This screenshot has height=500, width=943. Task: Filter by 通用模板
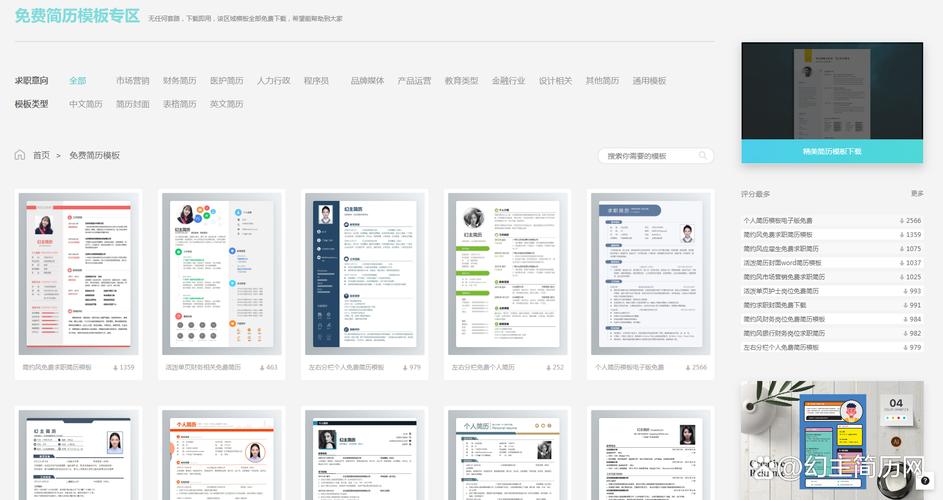tap(649, 81)
